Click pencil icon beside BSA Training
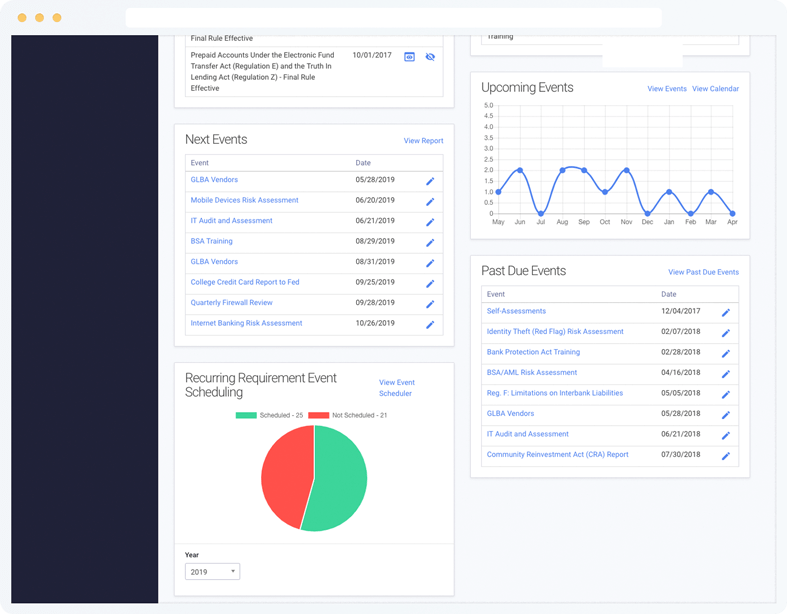 coord(430,243)
